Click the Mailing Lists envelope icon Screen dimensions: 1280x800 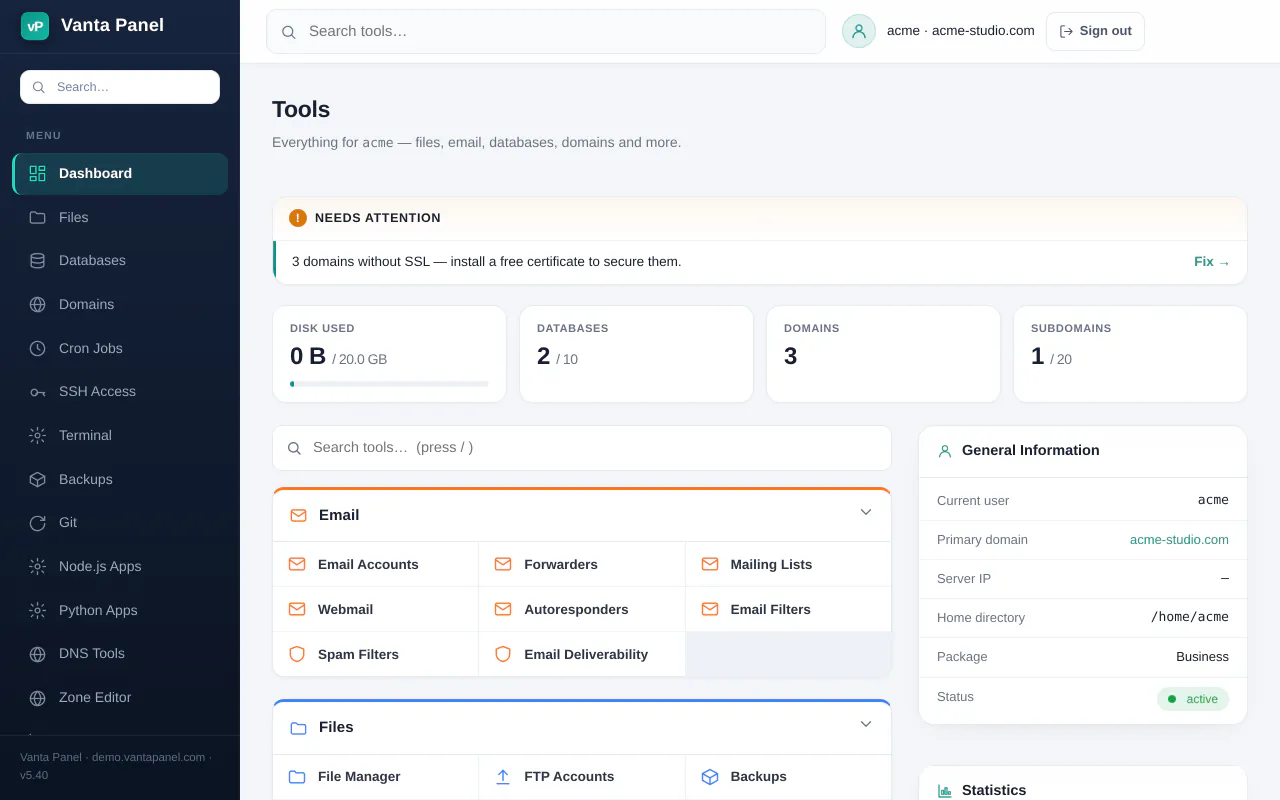tap(710, 564)
